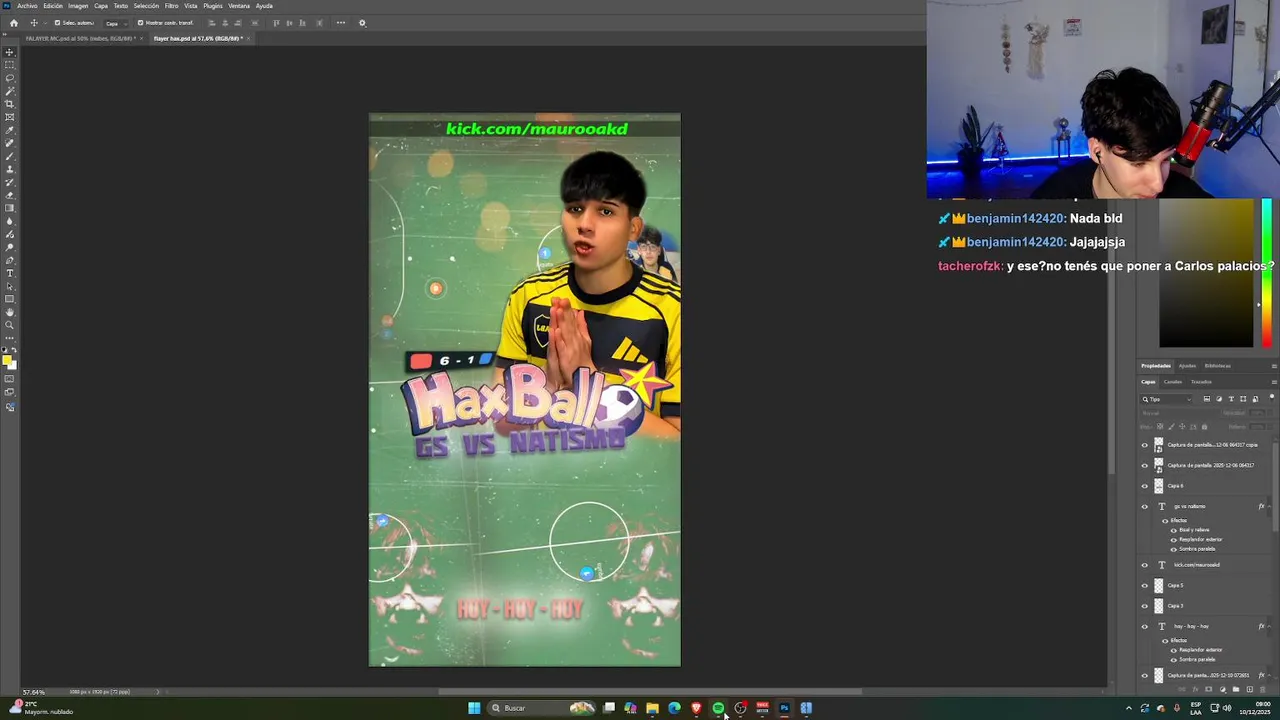Open File Explorer from the taskbar

pyautogui.click(x=652, y=708)
